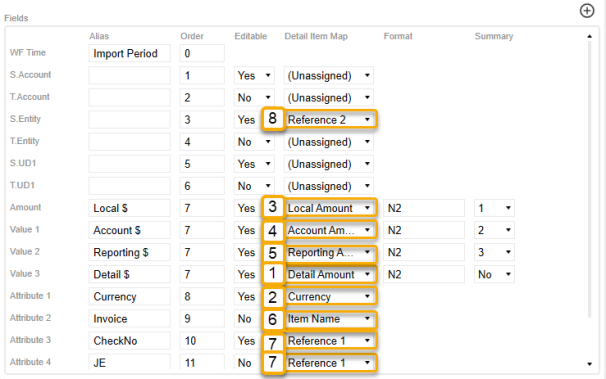The width and height of the screenshot is (606, 379).
Task: Expand Attribute 1 Currency detail map dropdown
Action: click(330, 296)
